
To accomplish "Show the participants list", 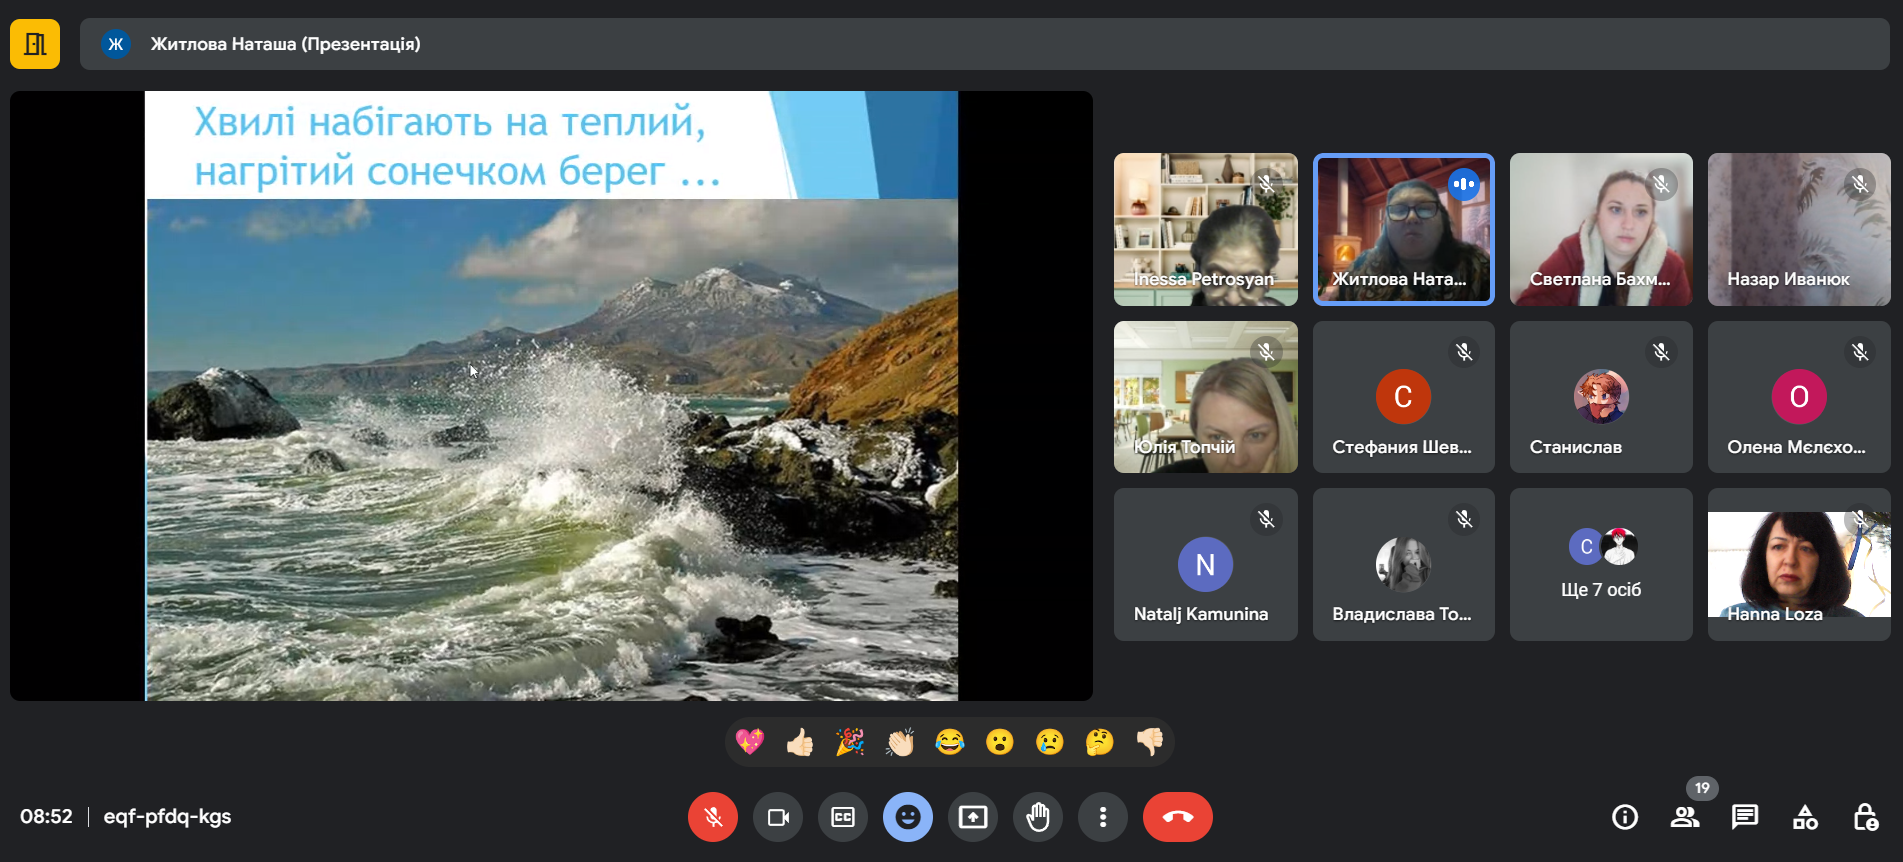I will click(1685, 817).
